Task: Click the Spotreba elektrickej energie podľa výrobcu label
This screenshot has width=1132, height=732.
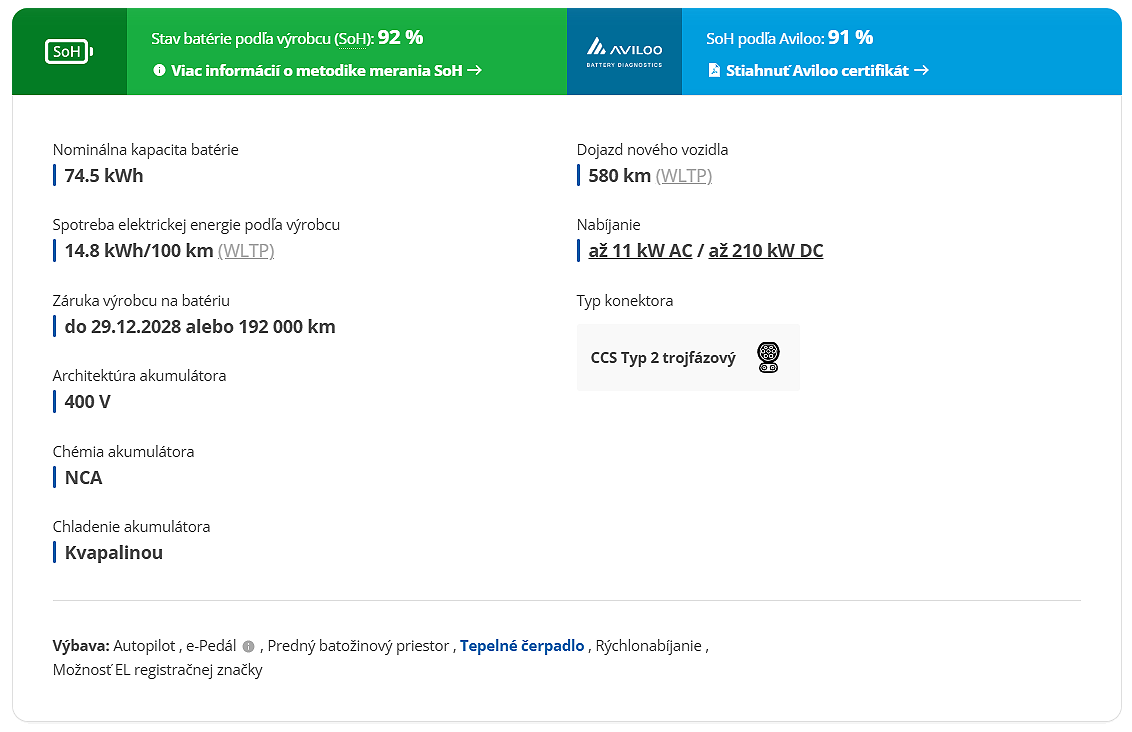Action: pos(196,225)
